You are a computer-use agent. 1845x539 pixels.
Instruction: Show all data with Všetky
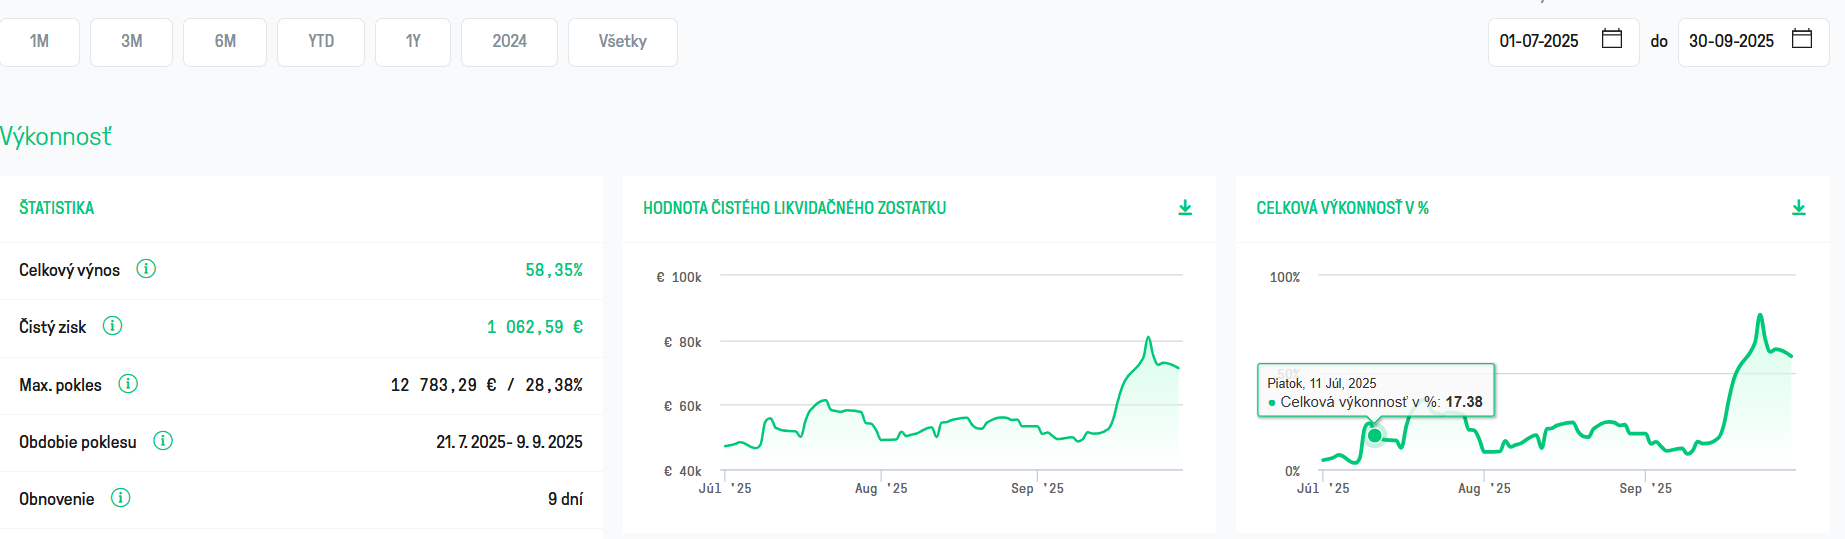[x=623, y=42]
